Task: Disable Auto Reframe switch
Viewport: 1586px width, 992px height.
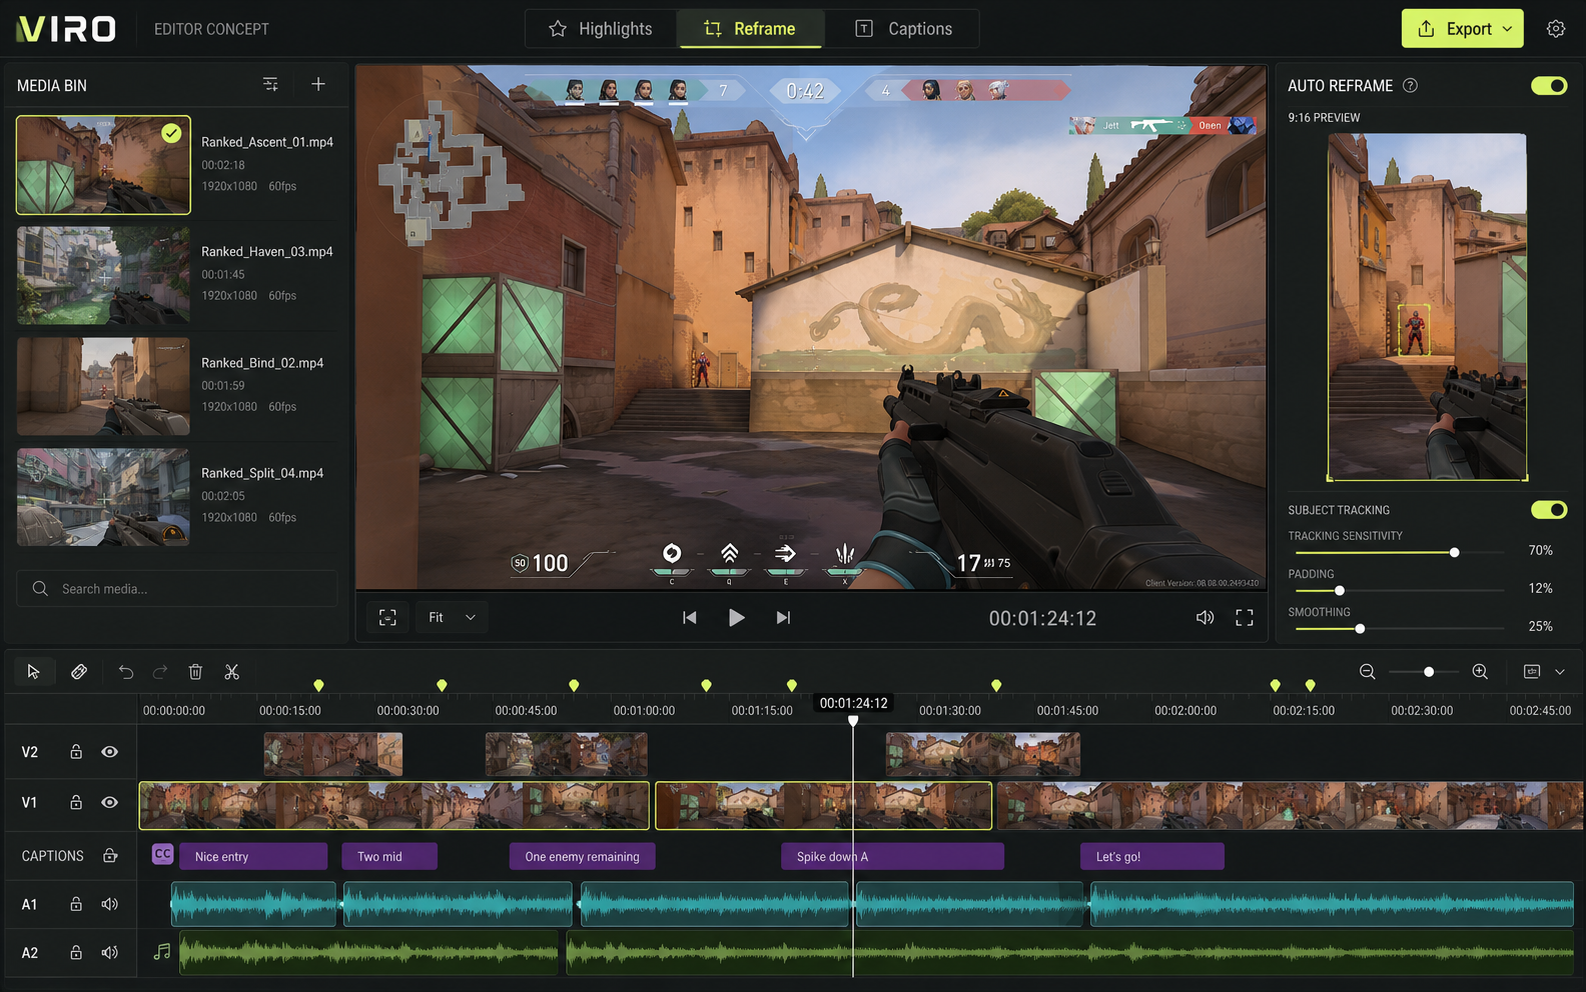Action: click(1549, 86)
